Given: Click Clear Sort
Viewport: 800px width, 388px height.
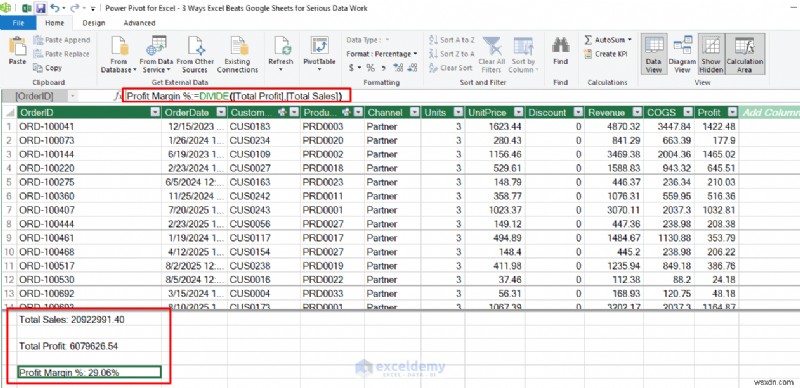Looking at the screenshot, I should pos(451,67).
